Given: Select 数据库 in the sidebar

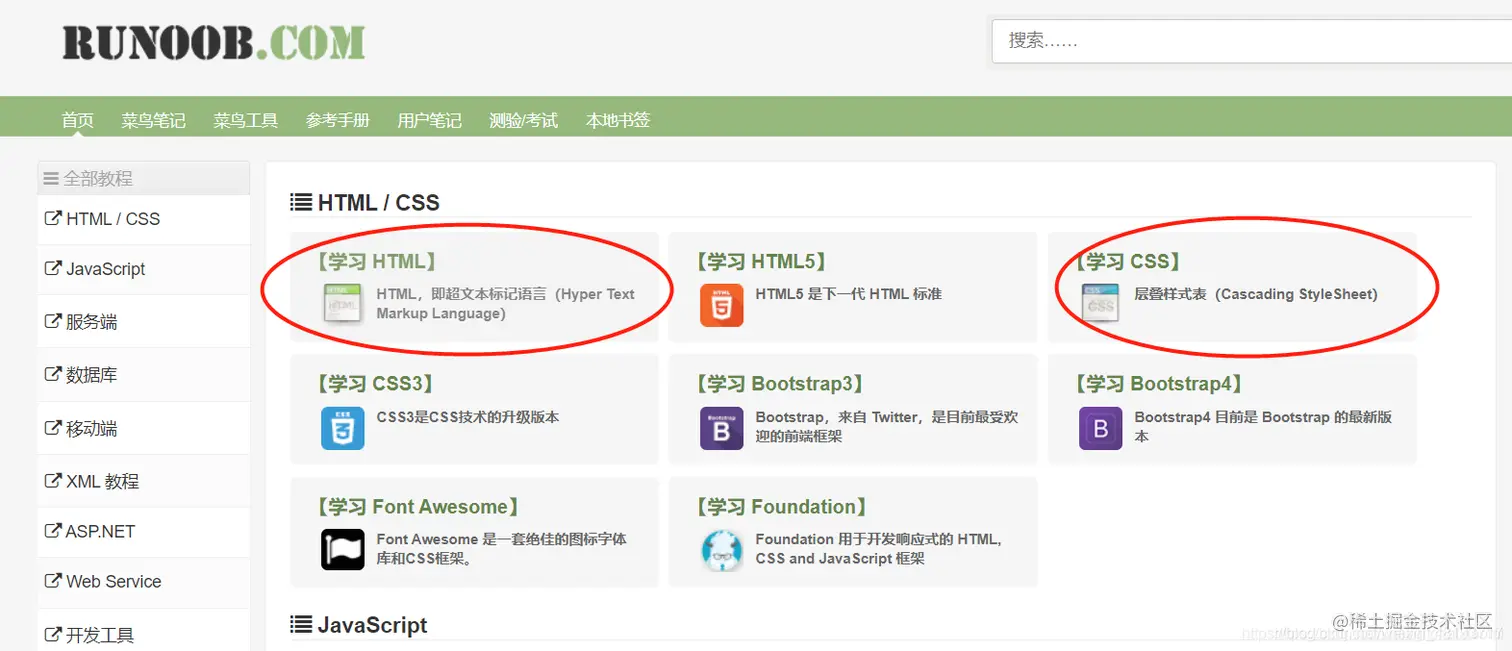Looking at the screenshot, I should tap(144, 375).
